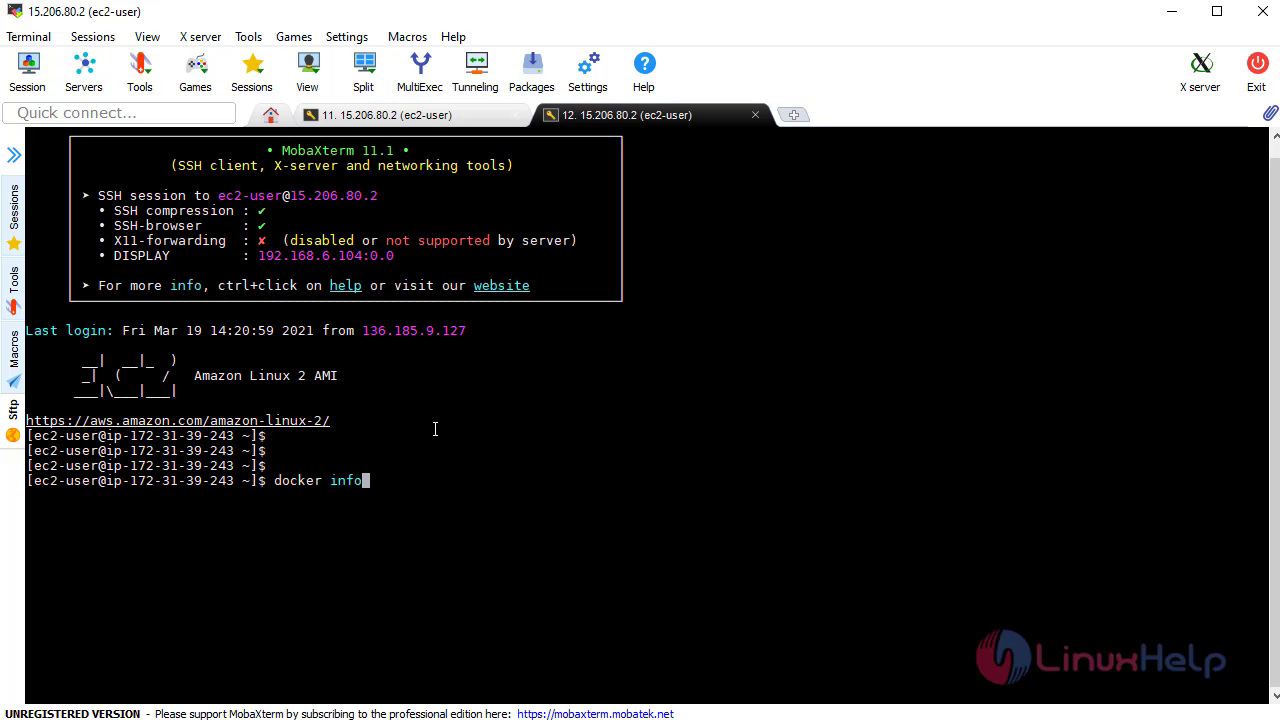Image resolution: width=1280 pixels, height=720 pixels.
Task: Click the red Exit icon
Action: pyautogui.click(x=1257, y=72)
